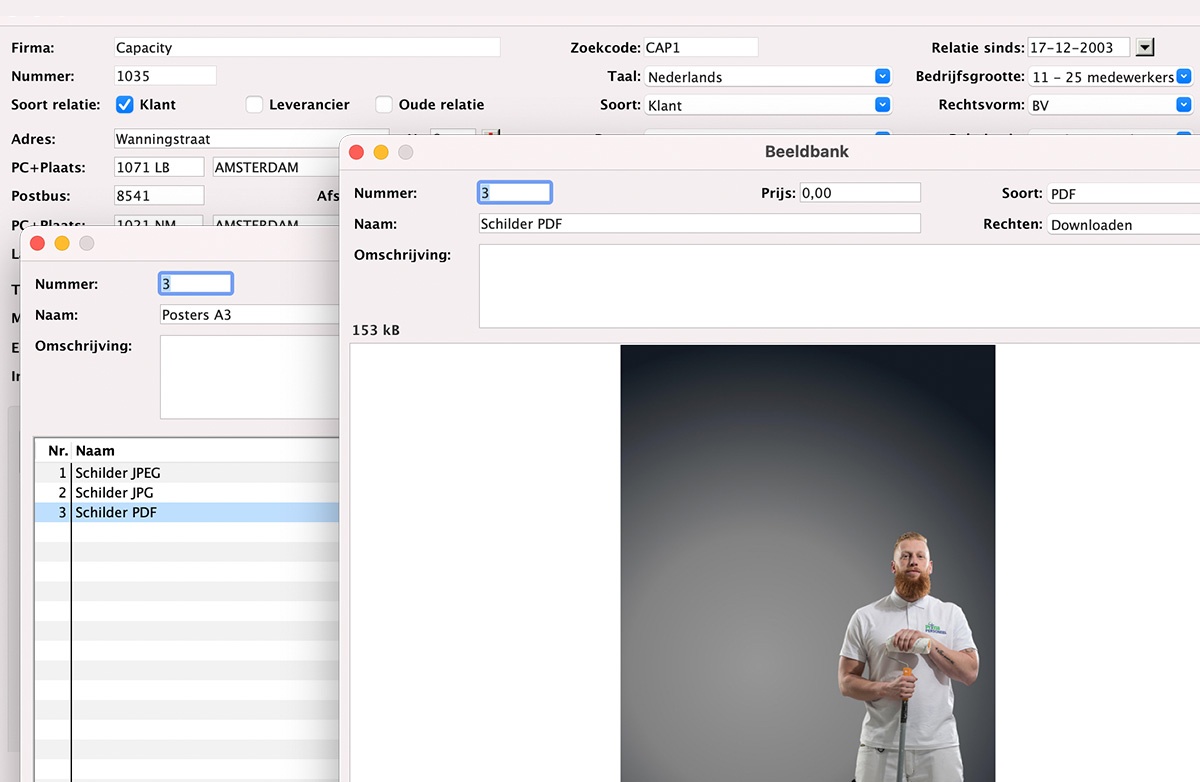Screen dimensions: 1200x782
Task: Click the Relatie sinds date field
Action: [1079, 47]
